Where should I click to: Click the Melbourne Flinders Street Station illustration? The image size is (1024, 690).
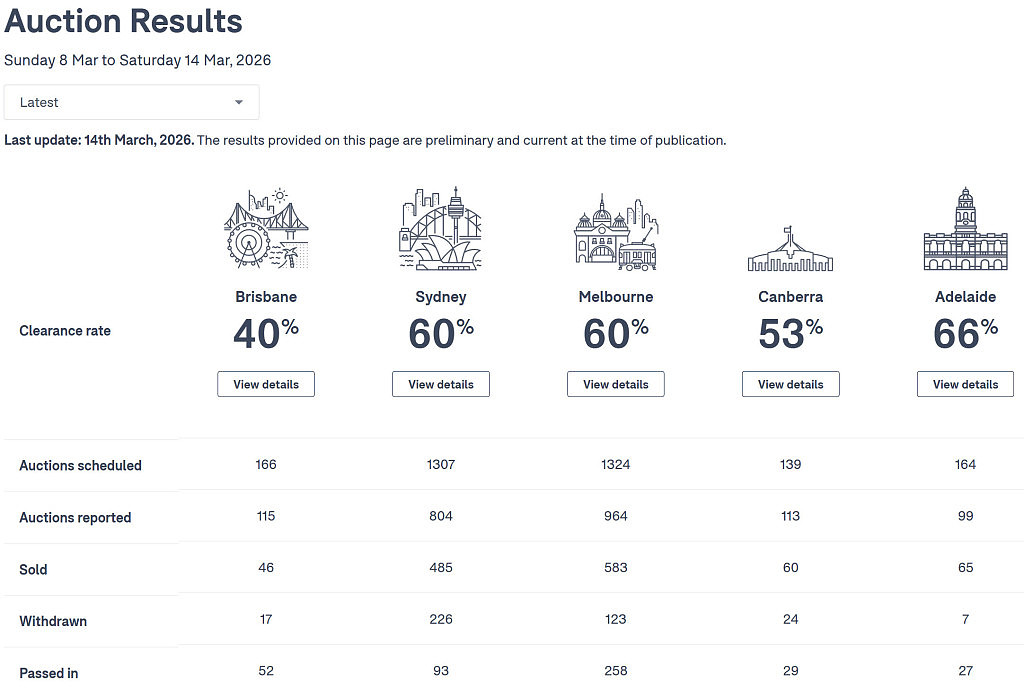[616, 232]
